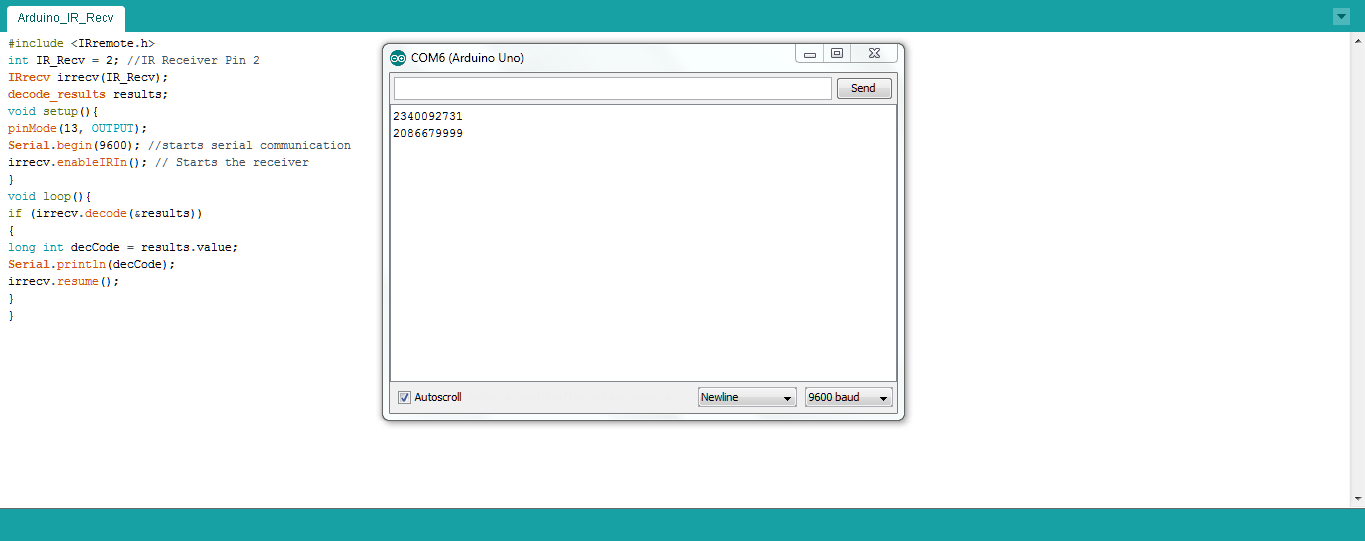The height and width of the screenshot is (541, 1365).
Task: Click the Arduino logo icon in COM6 title bar
Action: (x=398, y=58)
